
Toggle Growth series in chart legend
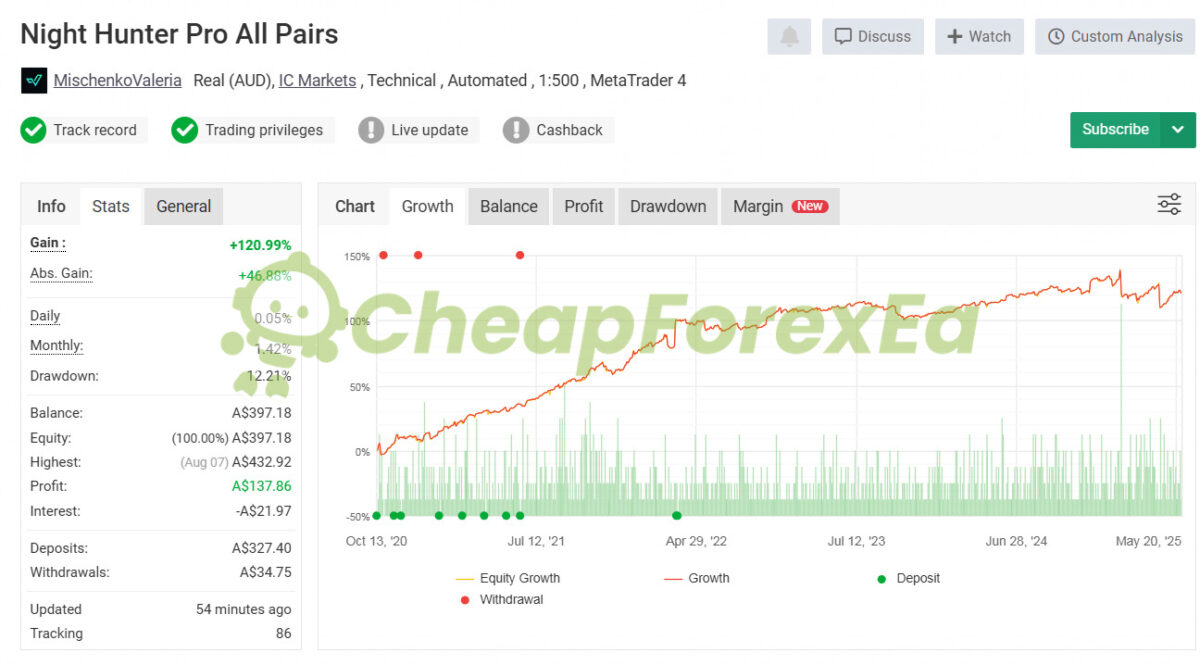(697, 578)
